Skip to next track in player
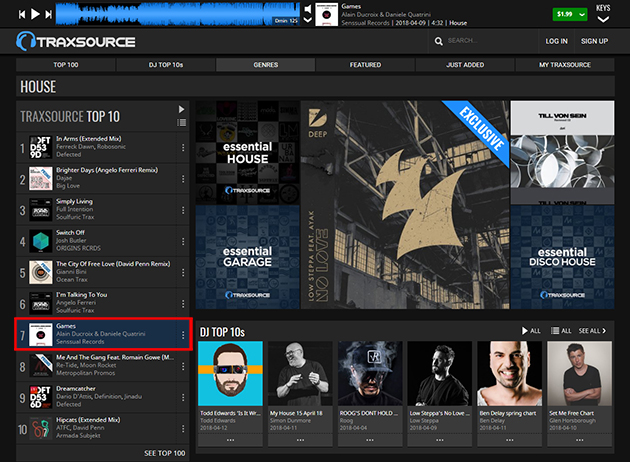 coord(49,14)
